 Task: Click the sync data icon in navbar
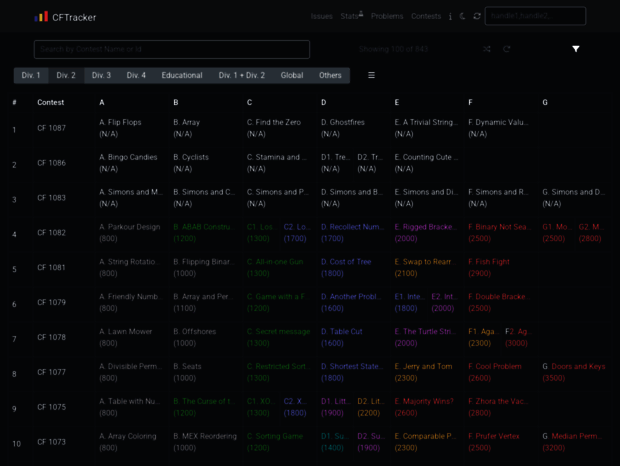pyautogui.click(x=477, y=16)
